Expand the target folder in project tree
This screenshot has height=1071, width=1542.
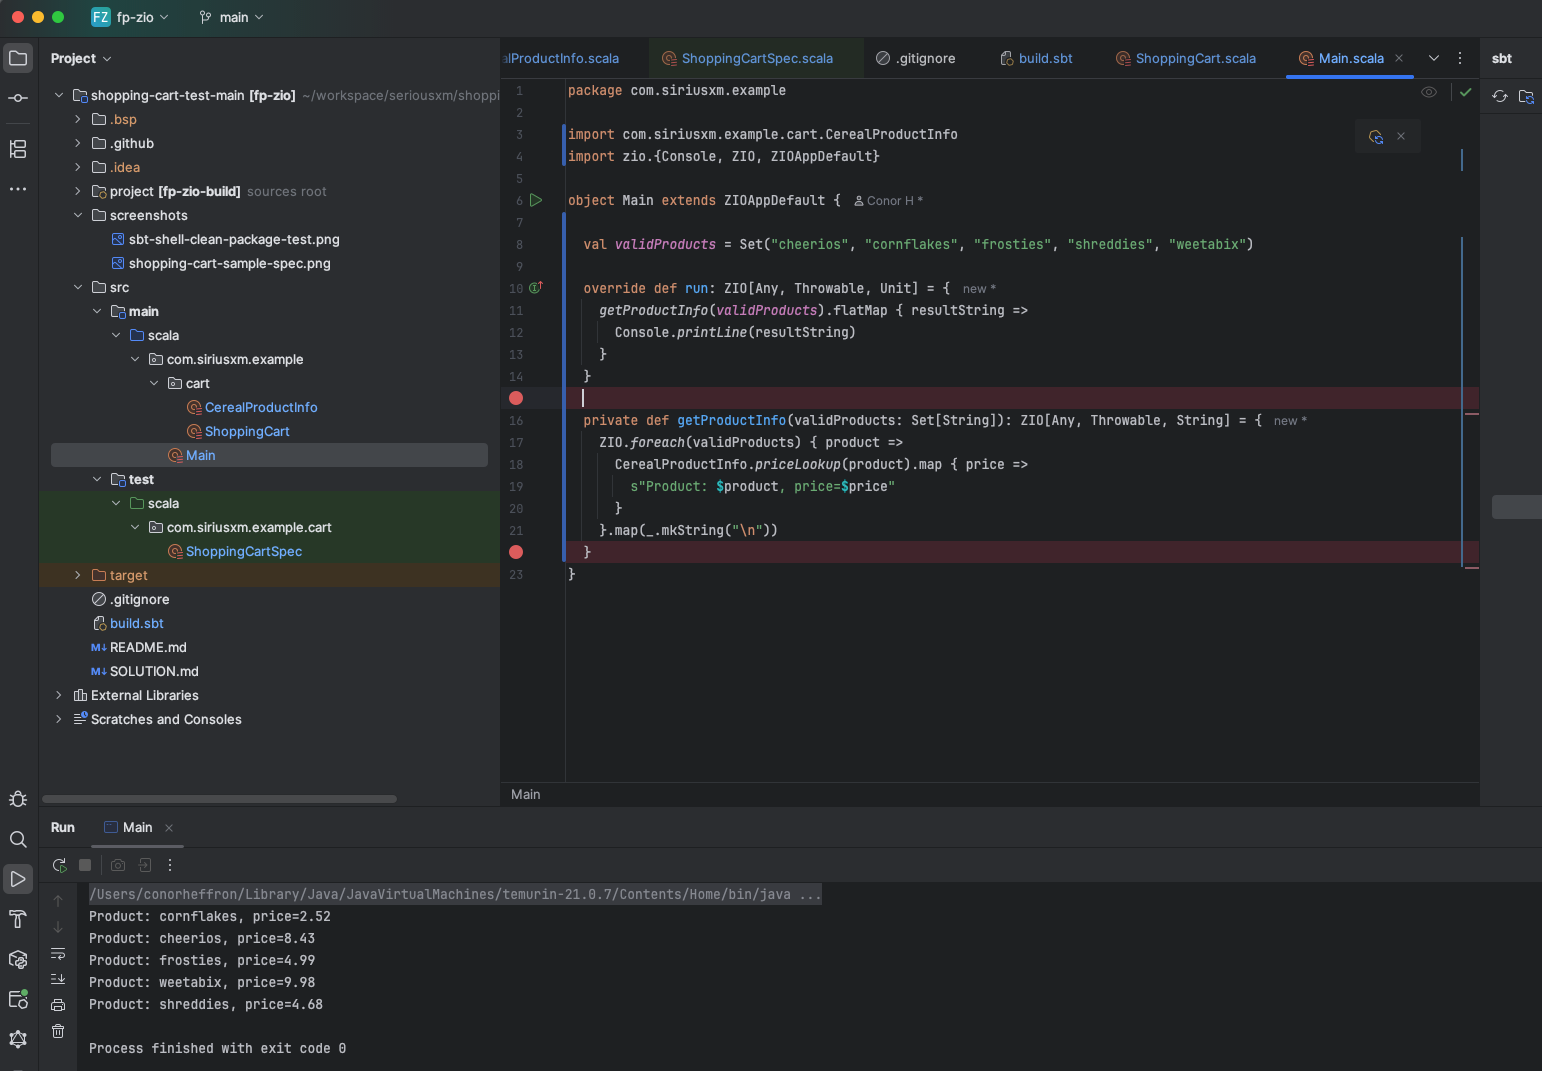[78, 575]
